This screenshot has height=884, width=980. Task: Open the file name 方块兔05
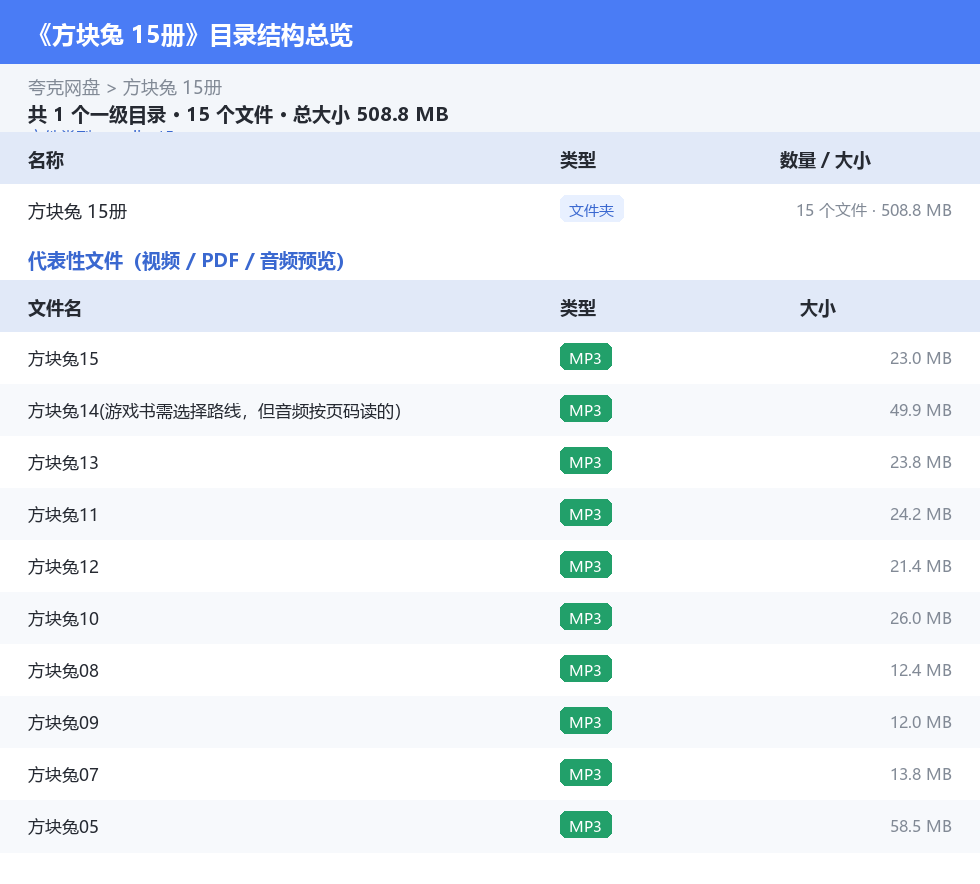63,826
